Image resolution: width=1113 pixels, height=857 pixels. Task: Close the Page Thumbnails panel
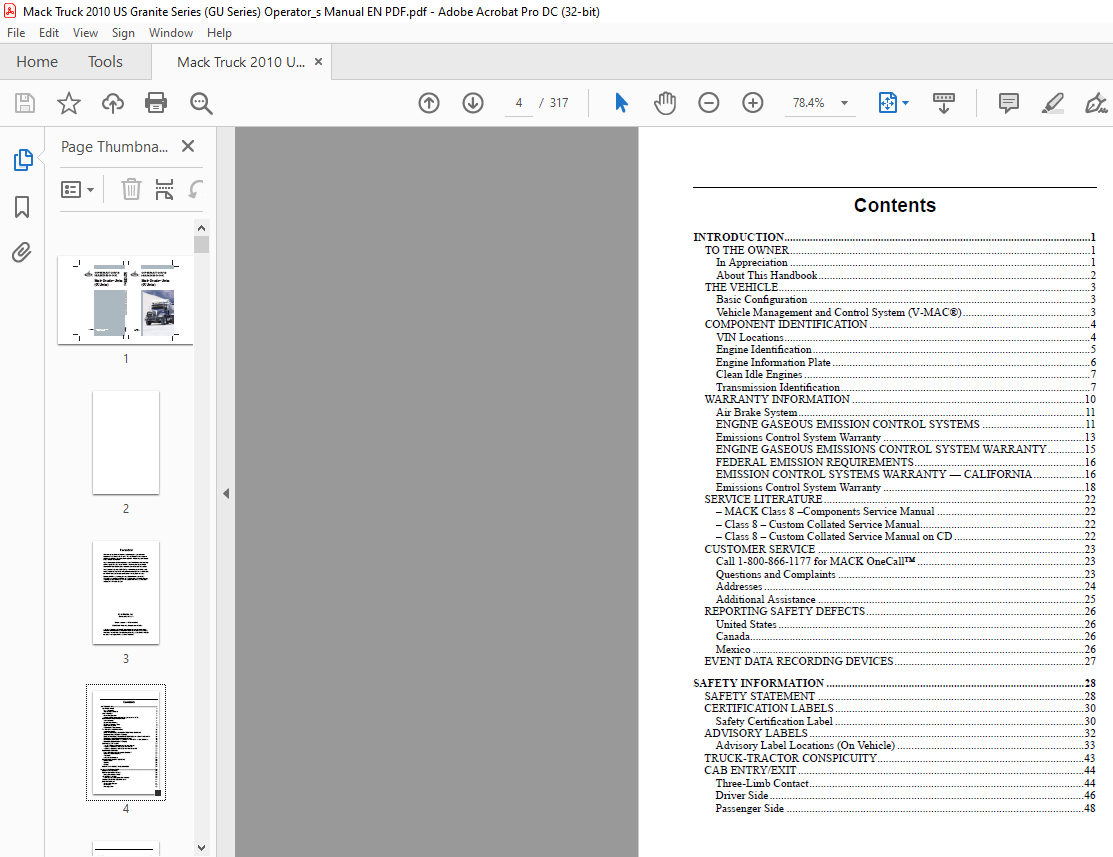click(x=188, y=146)
